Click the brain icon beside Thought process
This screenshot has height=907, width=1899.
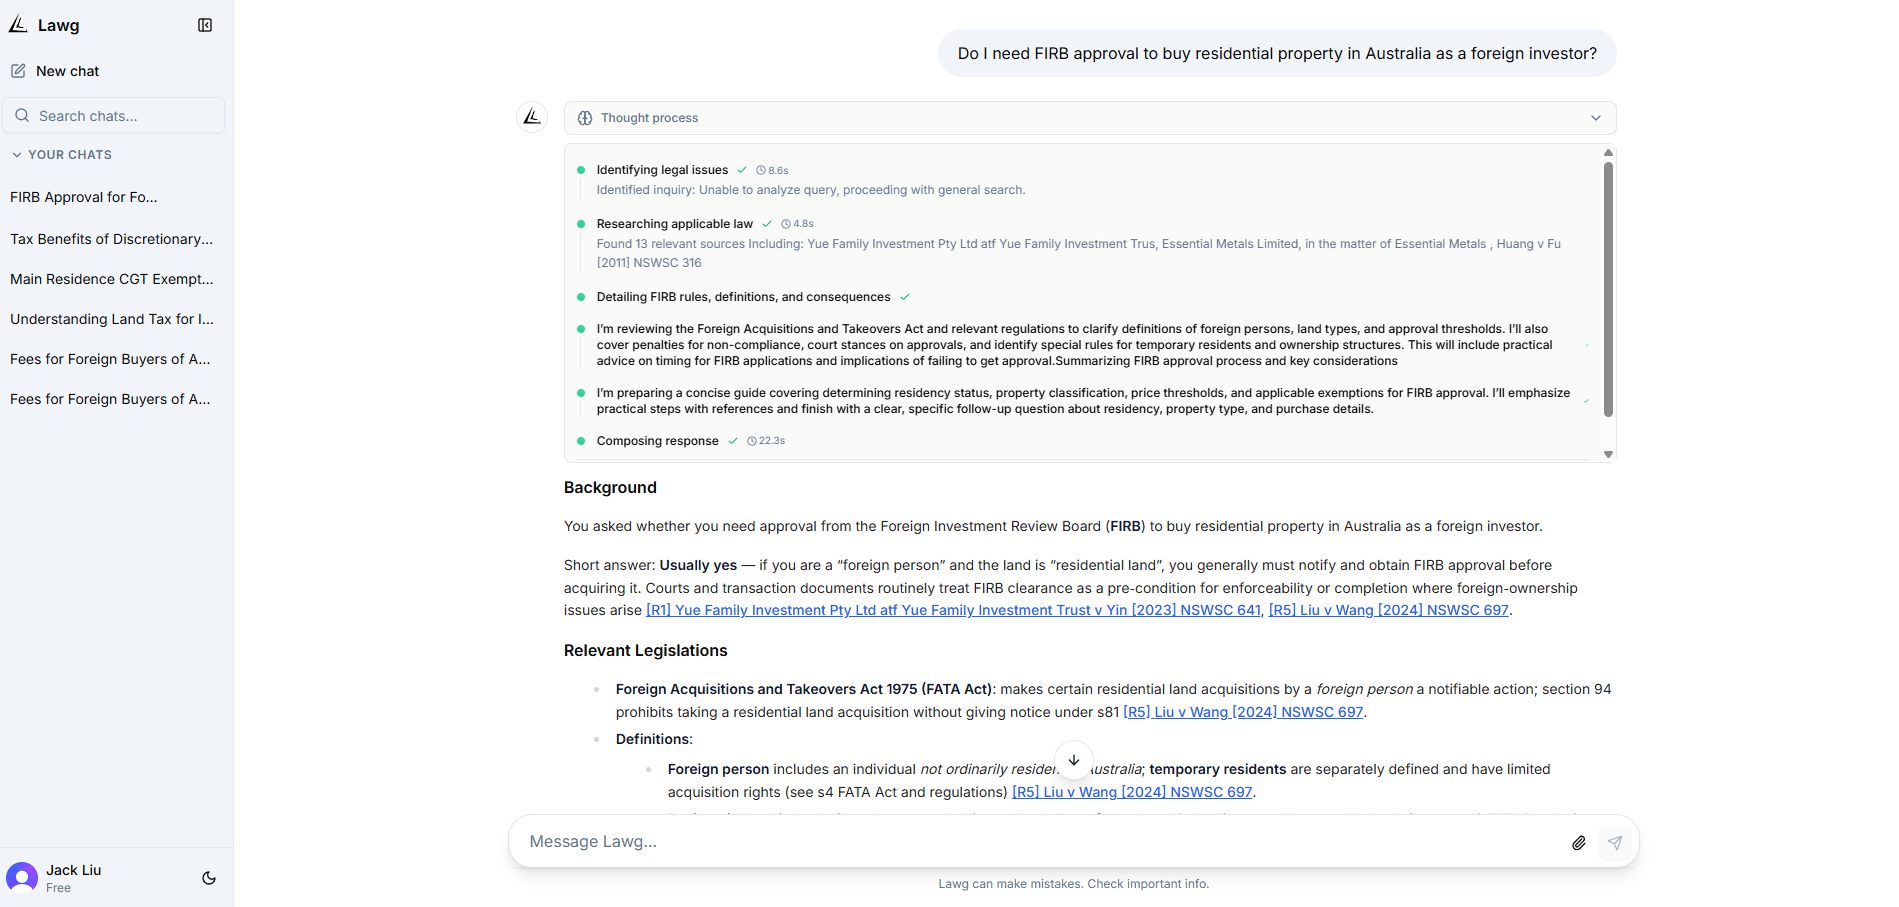[585, 118]
